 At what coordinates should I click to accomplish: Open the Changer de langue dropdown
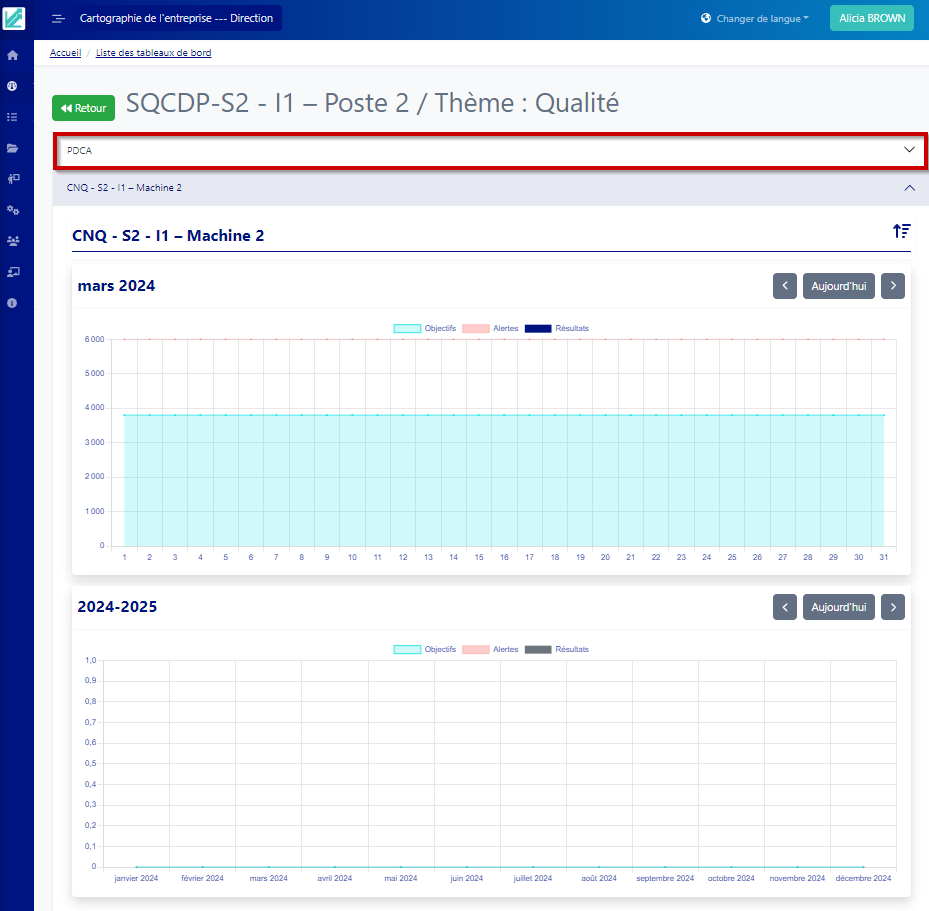(x=755, y=18)
